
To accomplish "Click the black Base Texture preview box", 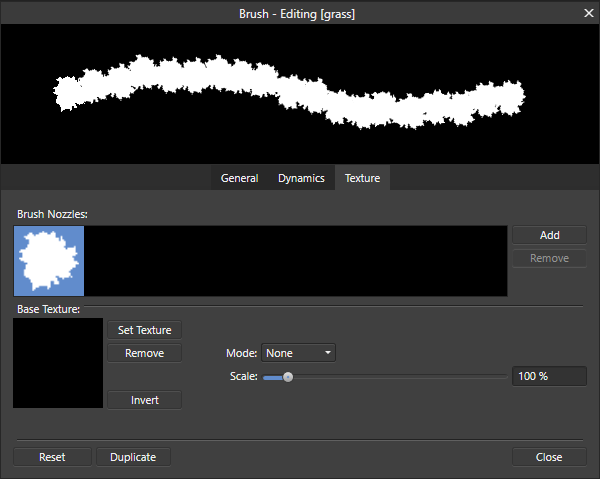I will coord(58,363).
